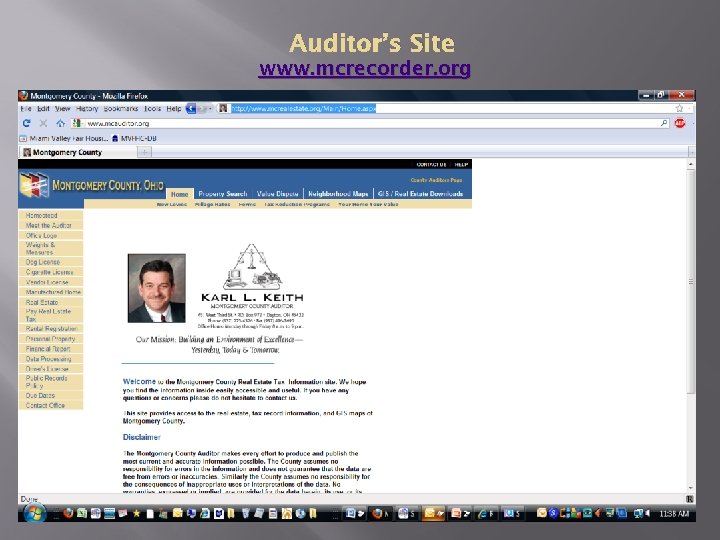Open the Bookmarks menu
Image resolution: width=720 pixels, height=540 pixels.
[121, 109]
